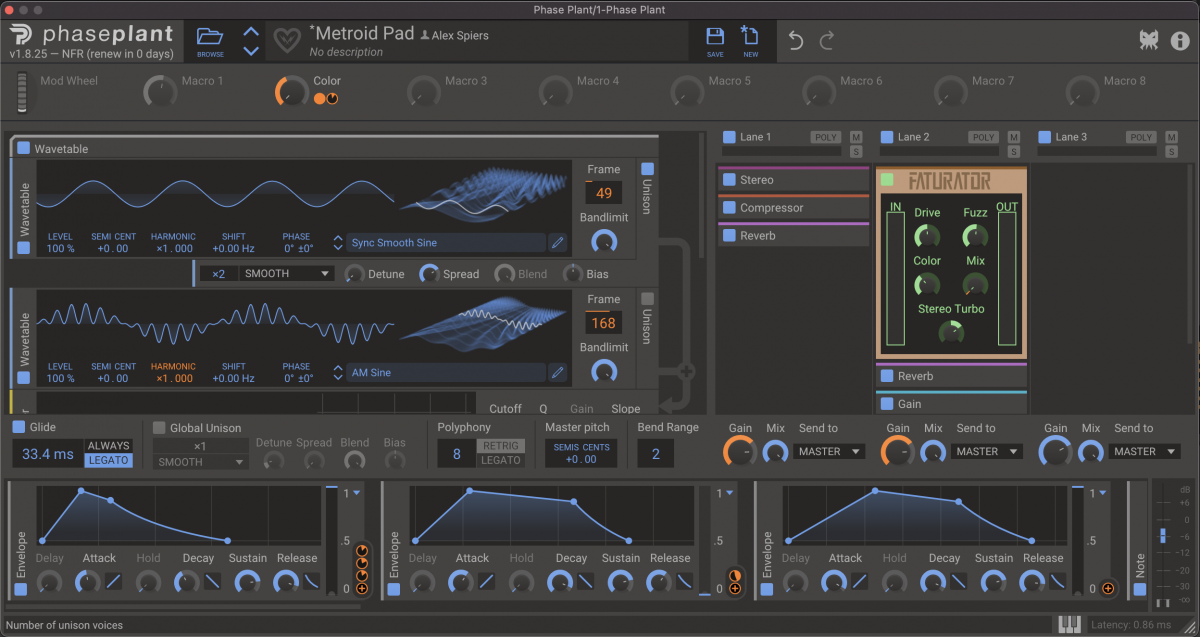Mute Lane 1 with its M button

point(856,137)
